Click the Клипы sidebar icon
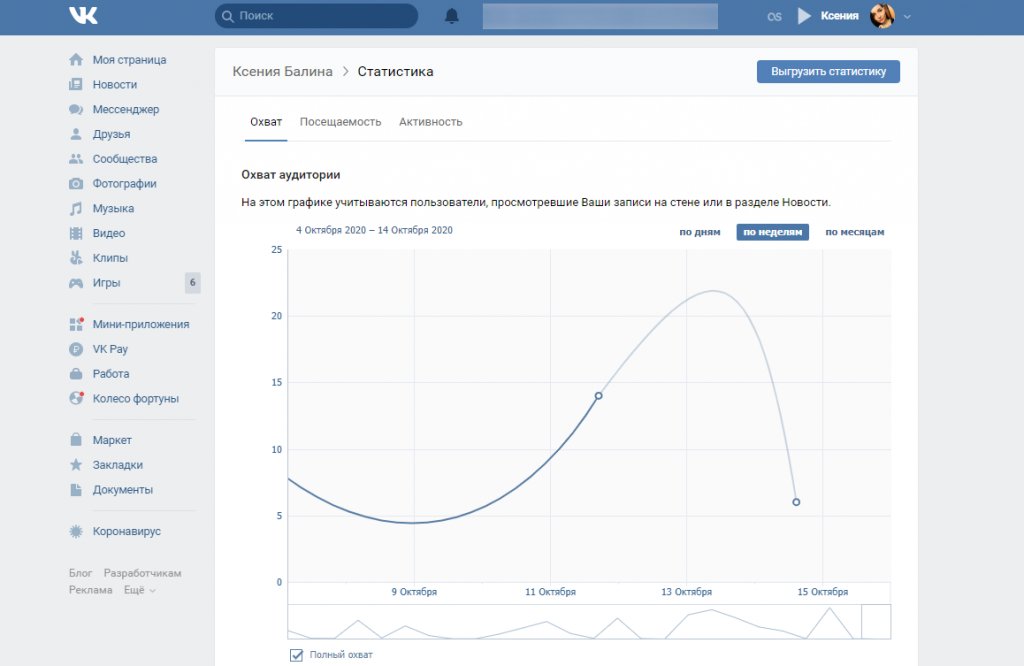 click(x=75, y=258)
